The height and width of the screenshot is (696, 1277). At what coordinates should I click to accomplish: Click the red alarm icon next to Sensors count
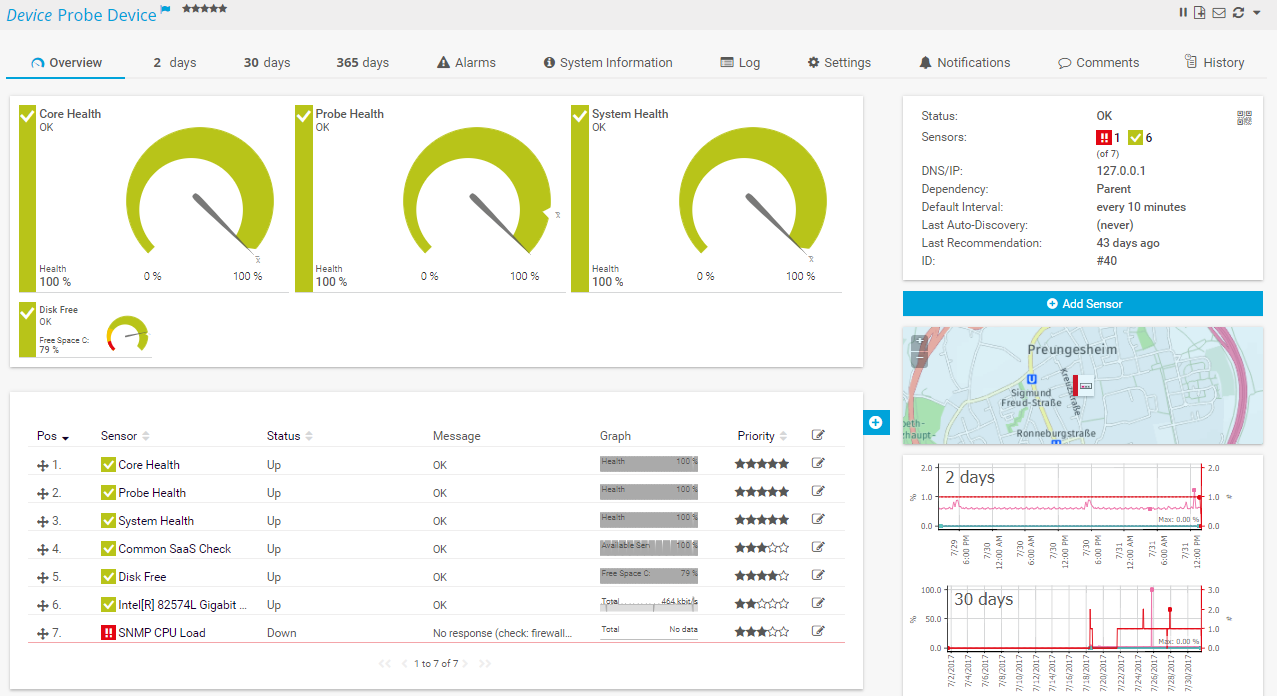(1105, 137)
